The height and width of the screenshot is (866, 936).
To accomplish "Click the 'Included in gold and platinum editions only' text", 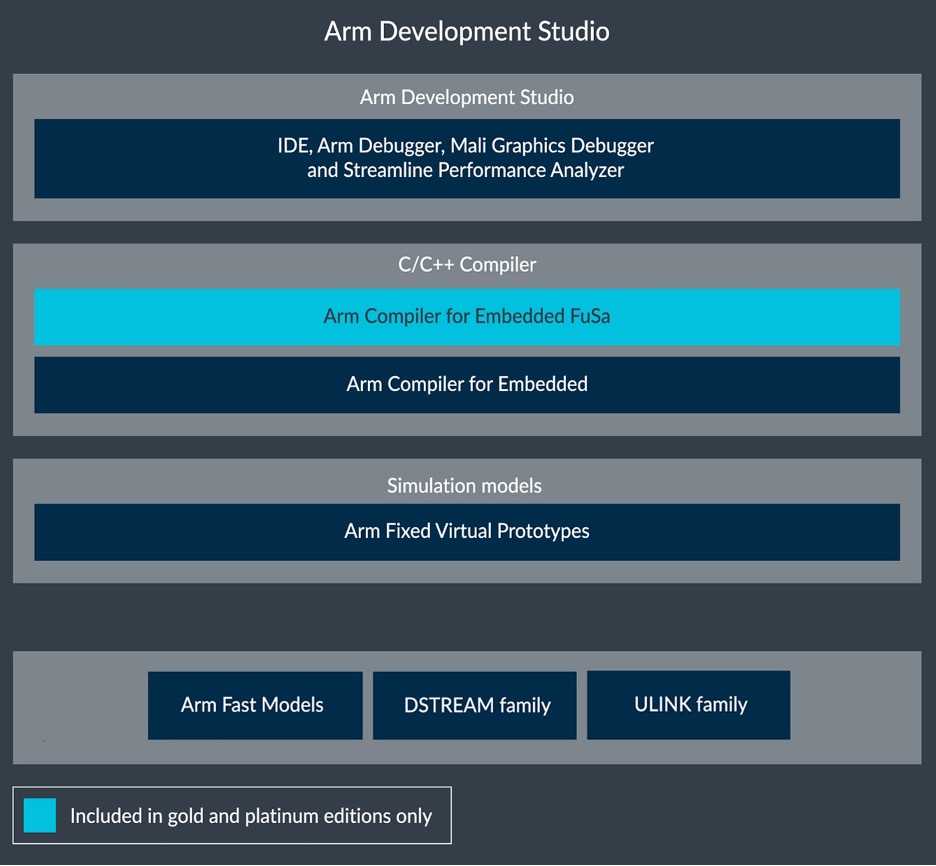I will (251, 816).
